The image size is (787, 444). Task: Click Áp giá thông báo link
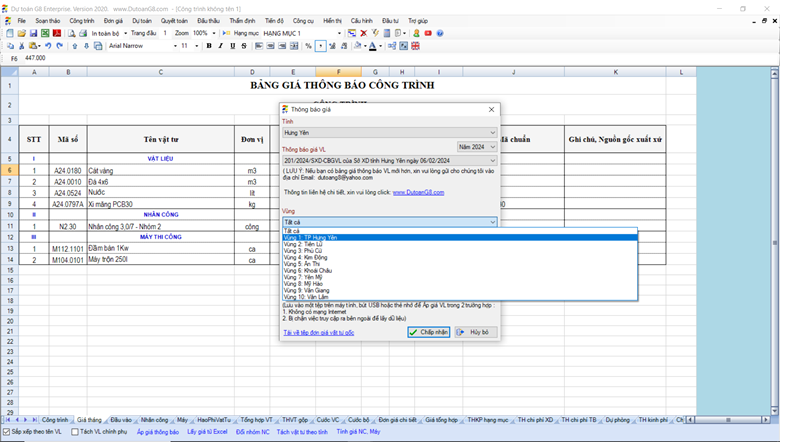coord(158,432)
